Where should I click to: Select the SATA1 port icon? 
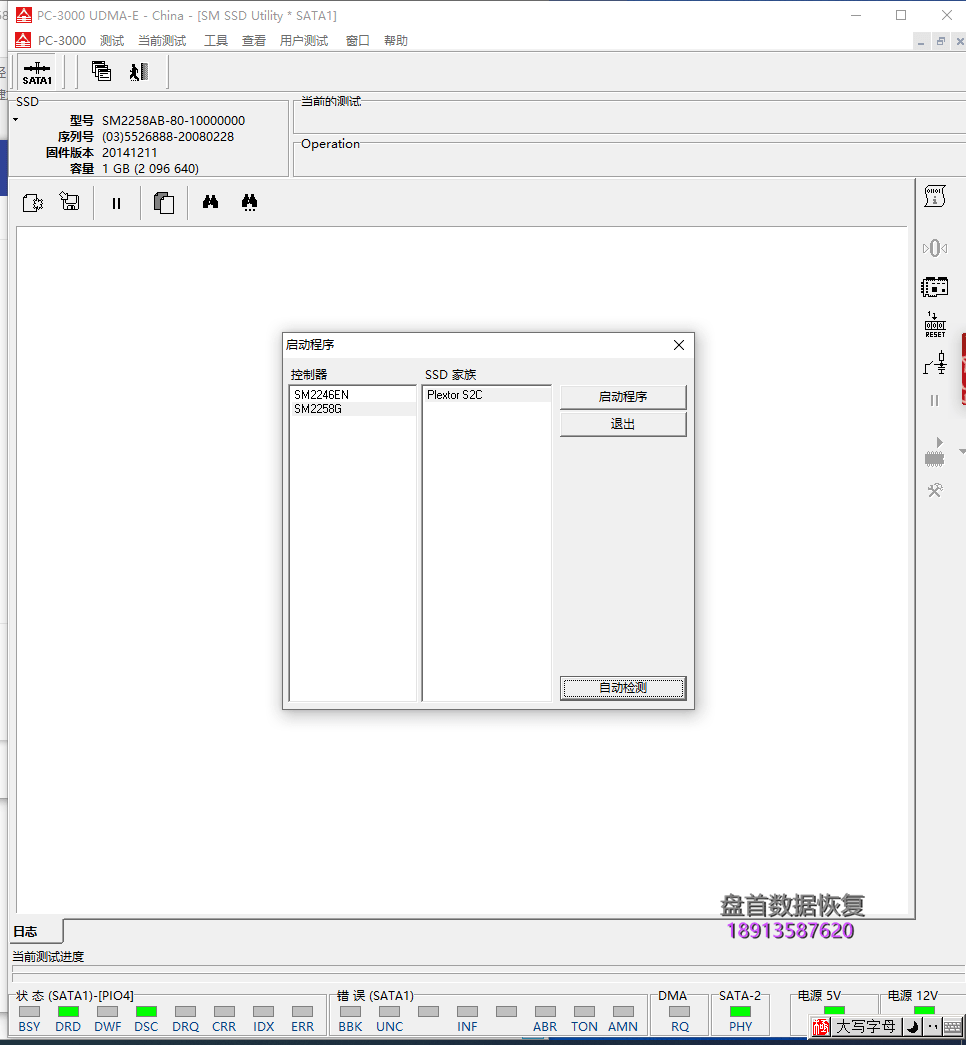[37, 73]
